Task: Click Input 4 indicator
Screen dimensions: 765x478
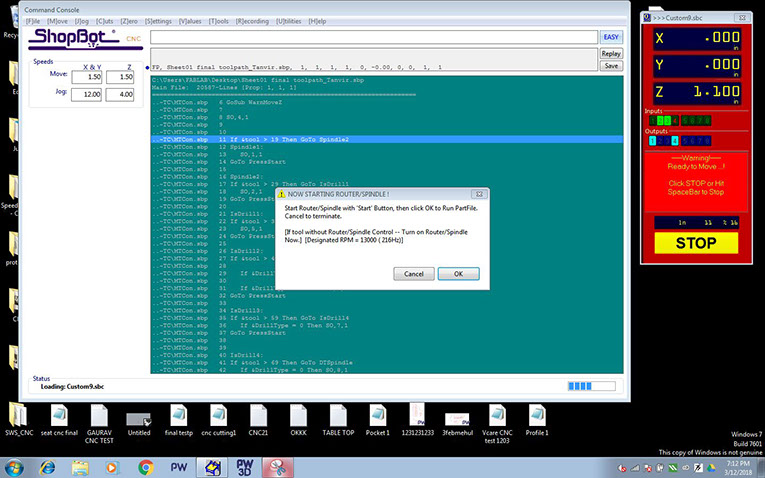Action: pyautogui.click(x=675, y=120)
